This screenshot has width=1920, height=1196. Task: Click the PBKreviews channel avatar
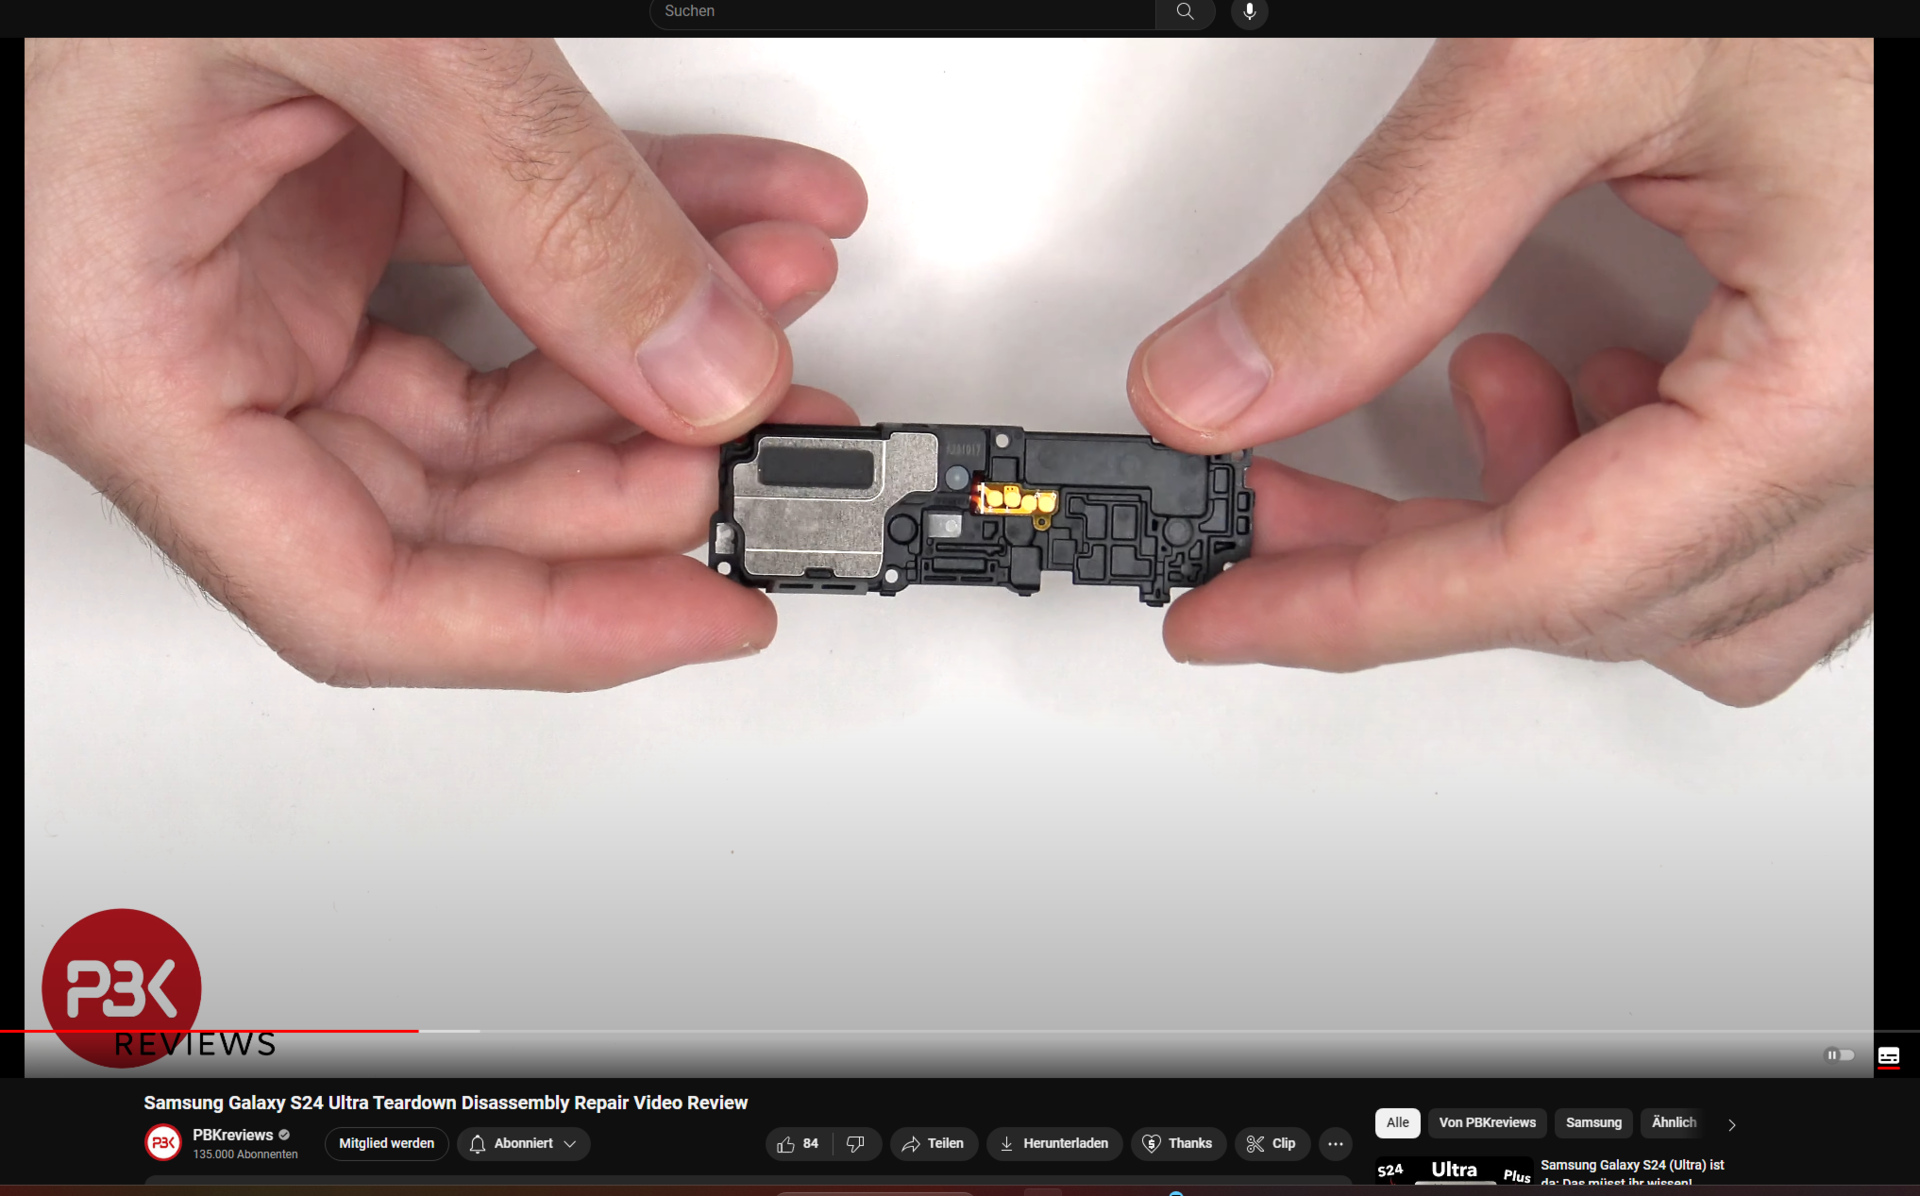(x=163, y=1143)
